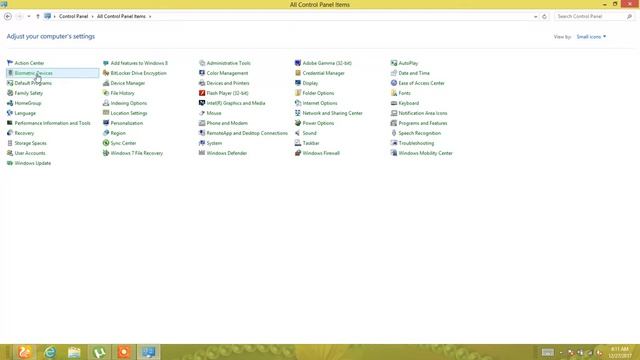This screenshot has width=640, height=360.
Task: Click the Control Panel breadcrumb
Action: click(73, 16)
